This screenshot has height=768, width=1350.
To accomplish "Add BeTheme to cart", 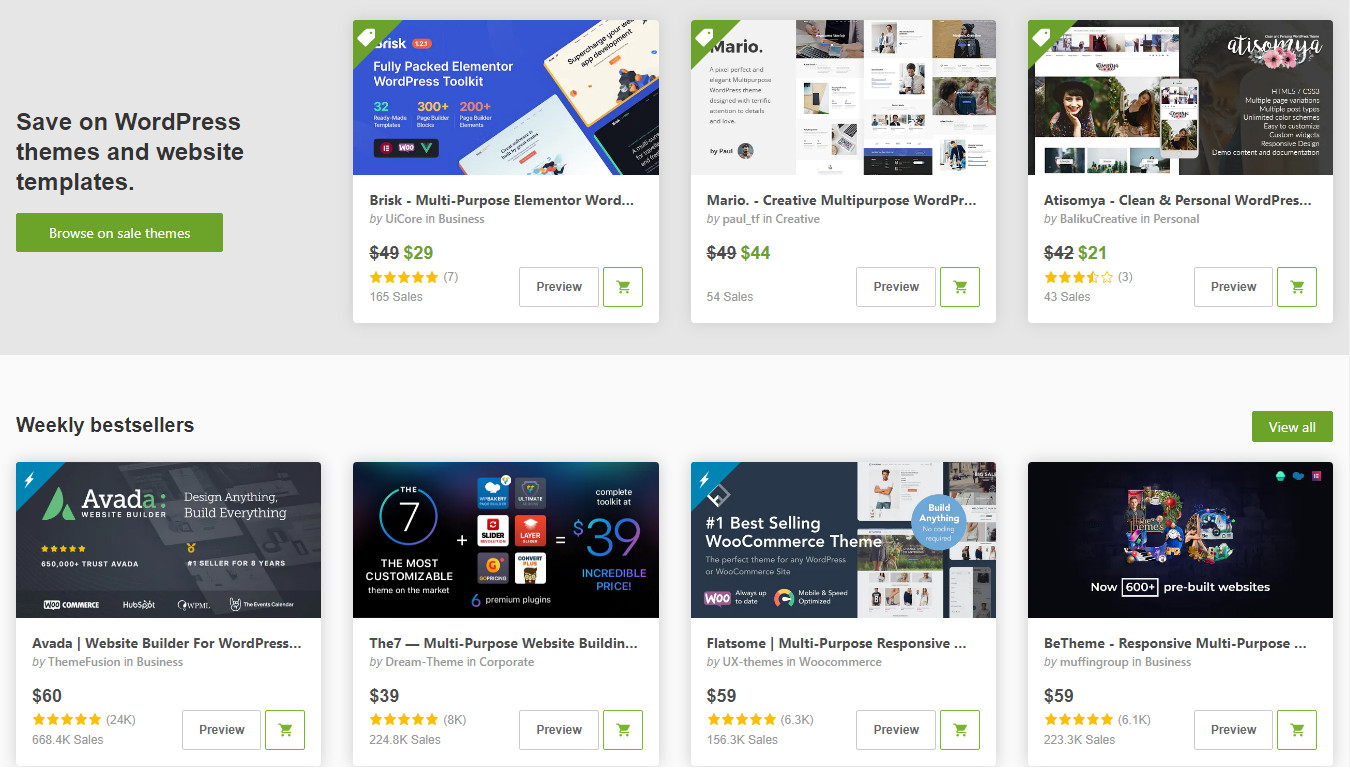I will point(1297,730).
